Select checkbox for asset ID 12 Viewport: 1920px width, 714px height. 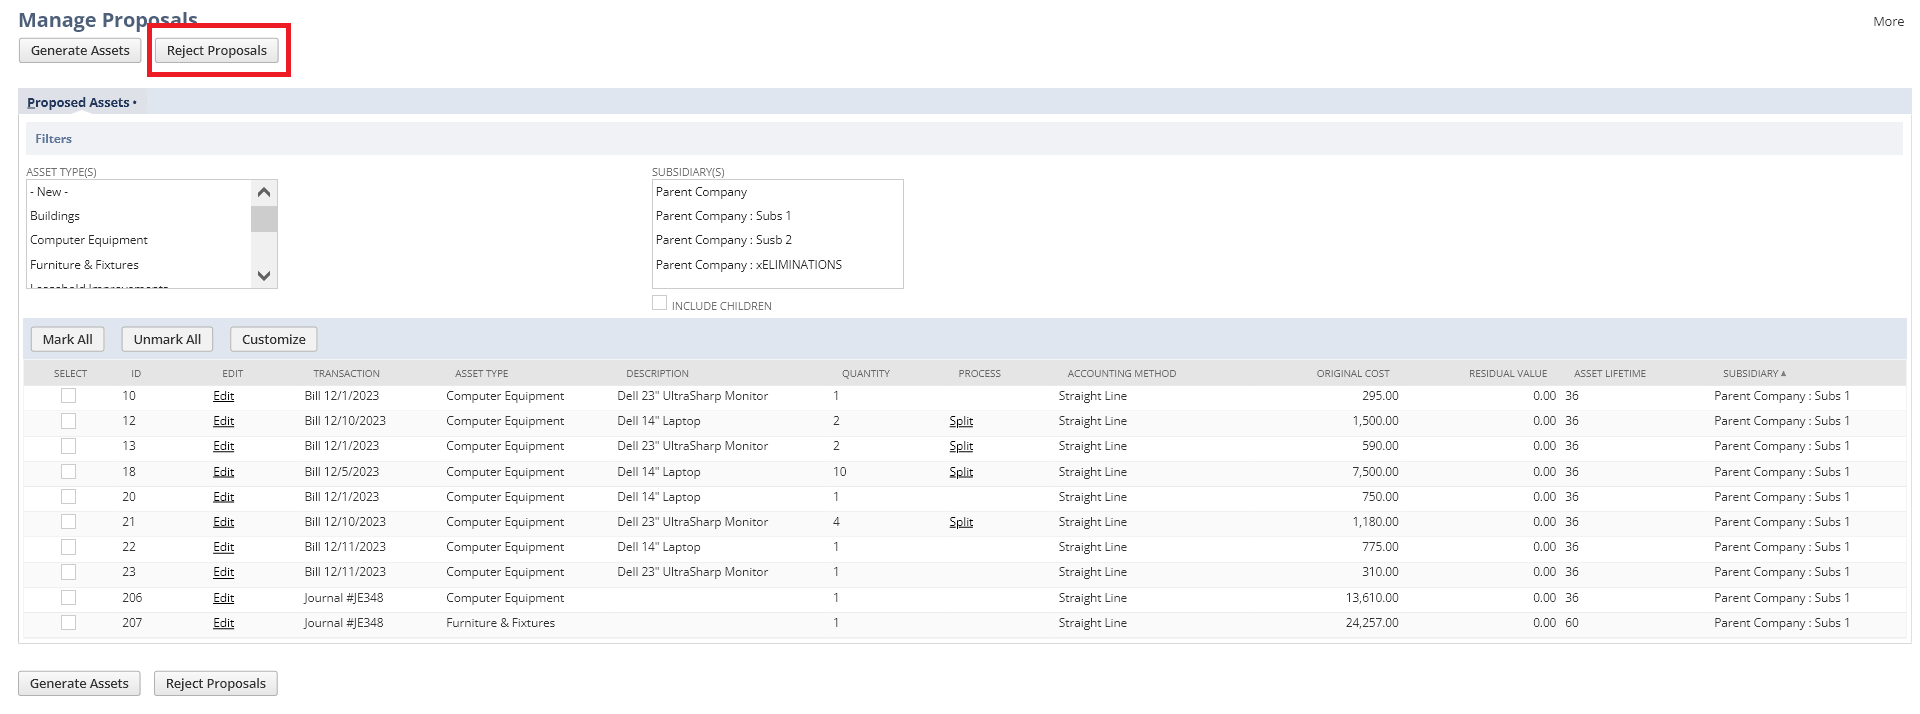pos(68,421)
